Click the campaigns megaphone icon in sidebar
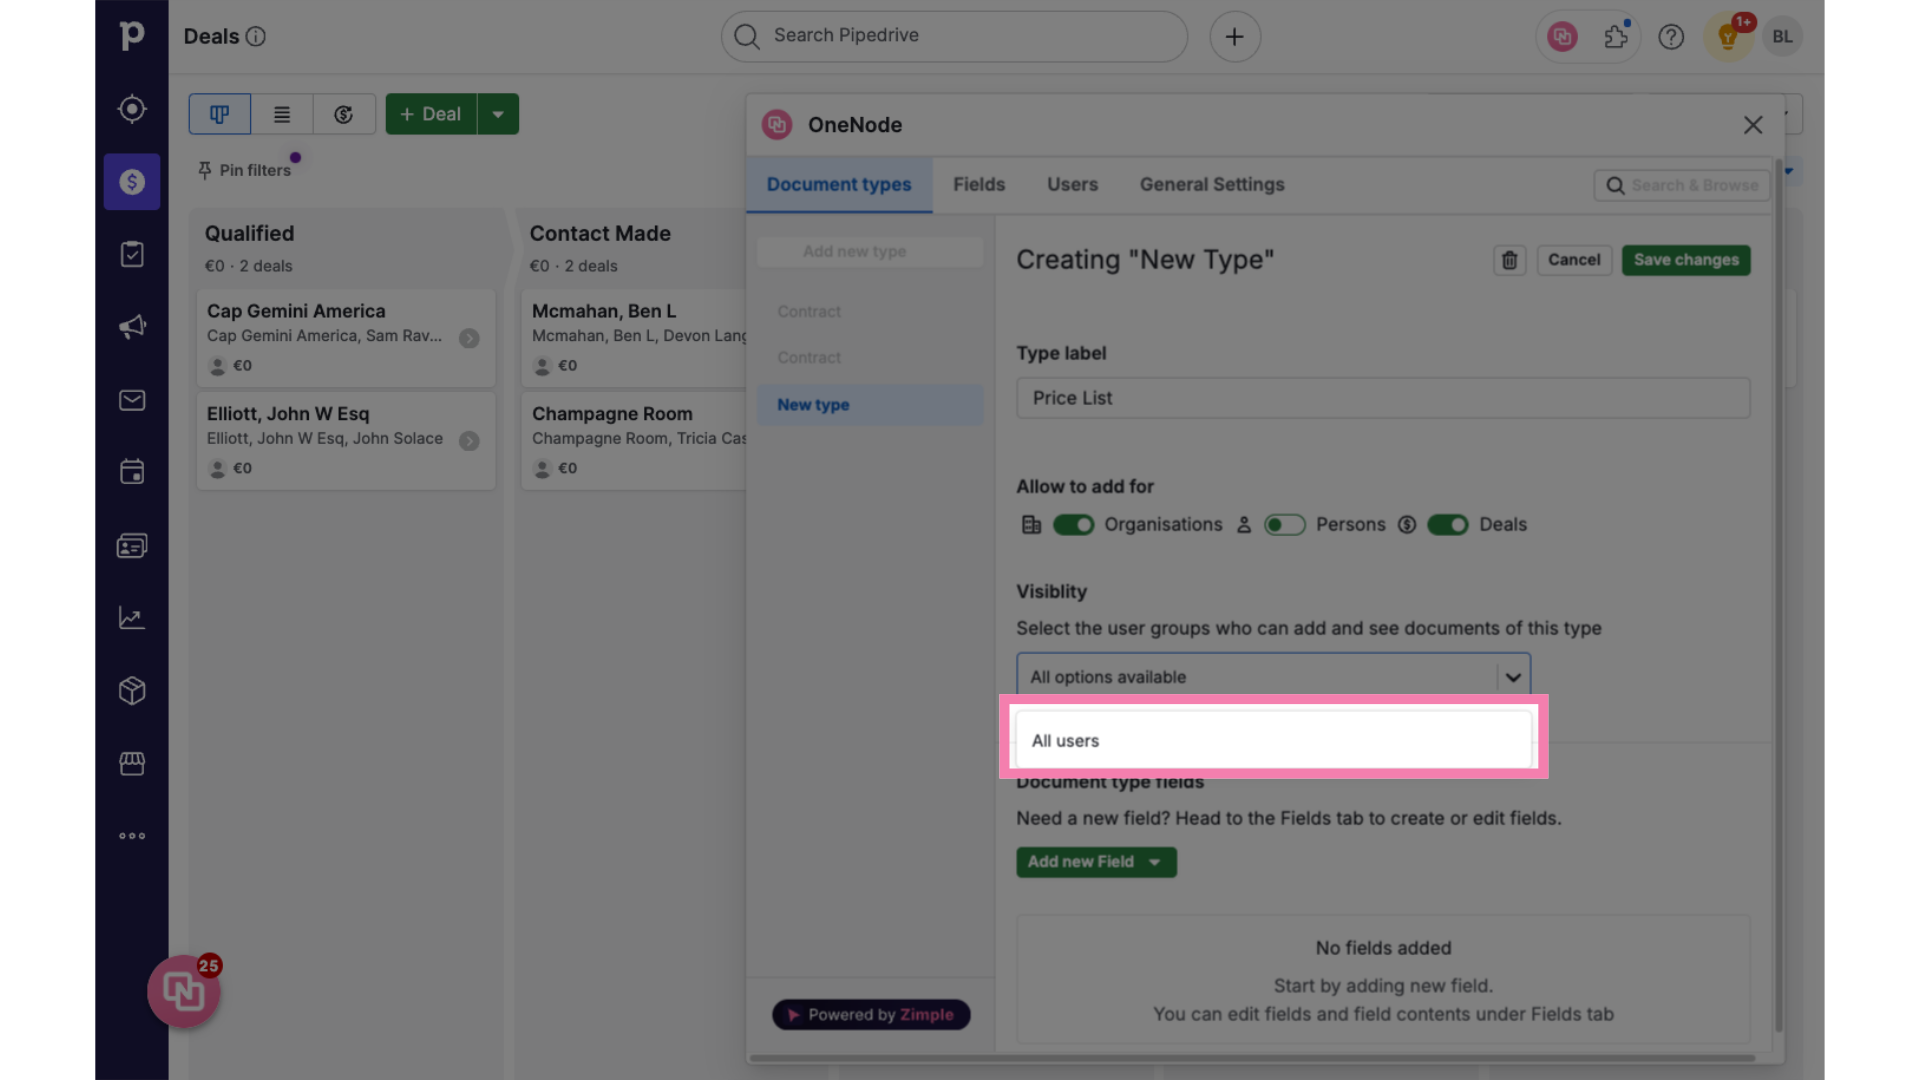 [x=131, y=328]
